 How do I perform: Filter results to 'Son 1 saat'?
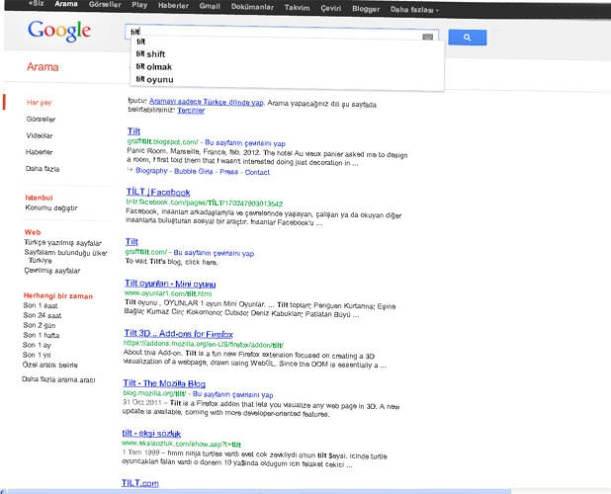click(41, 305)
